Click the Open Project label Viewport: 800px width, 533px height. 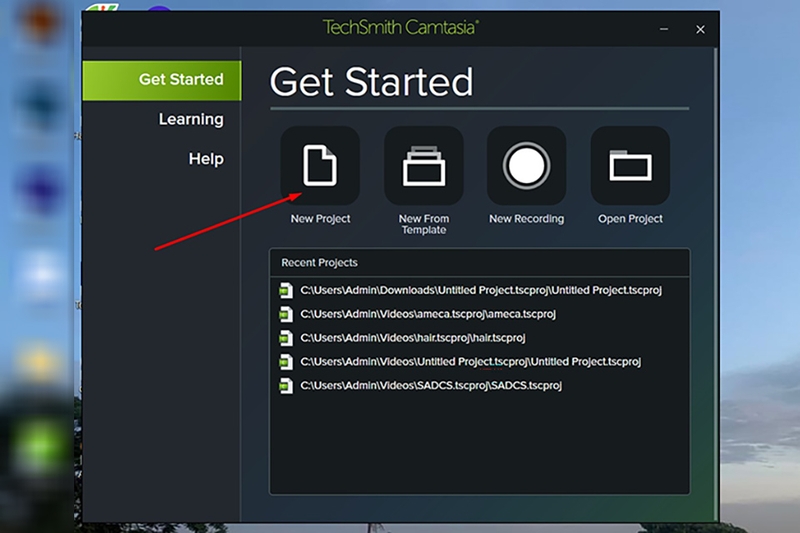coord(630,219)
